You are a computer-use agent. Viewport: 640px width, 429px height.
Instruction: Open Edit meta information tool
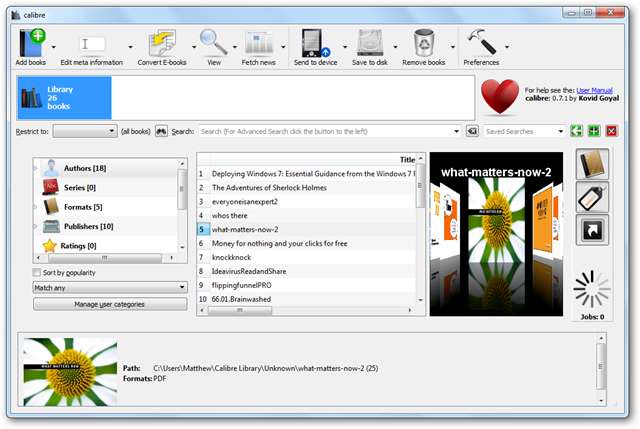coord(93,44)
